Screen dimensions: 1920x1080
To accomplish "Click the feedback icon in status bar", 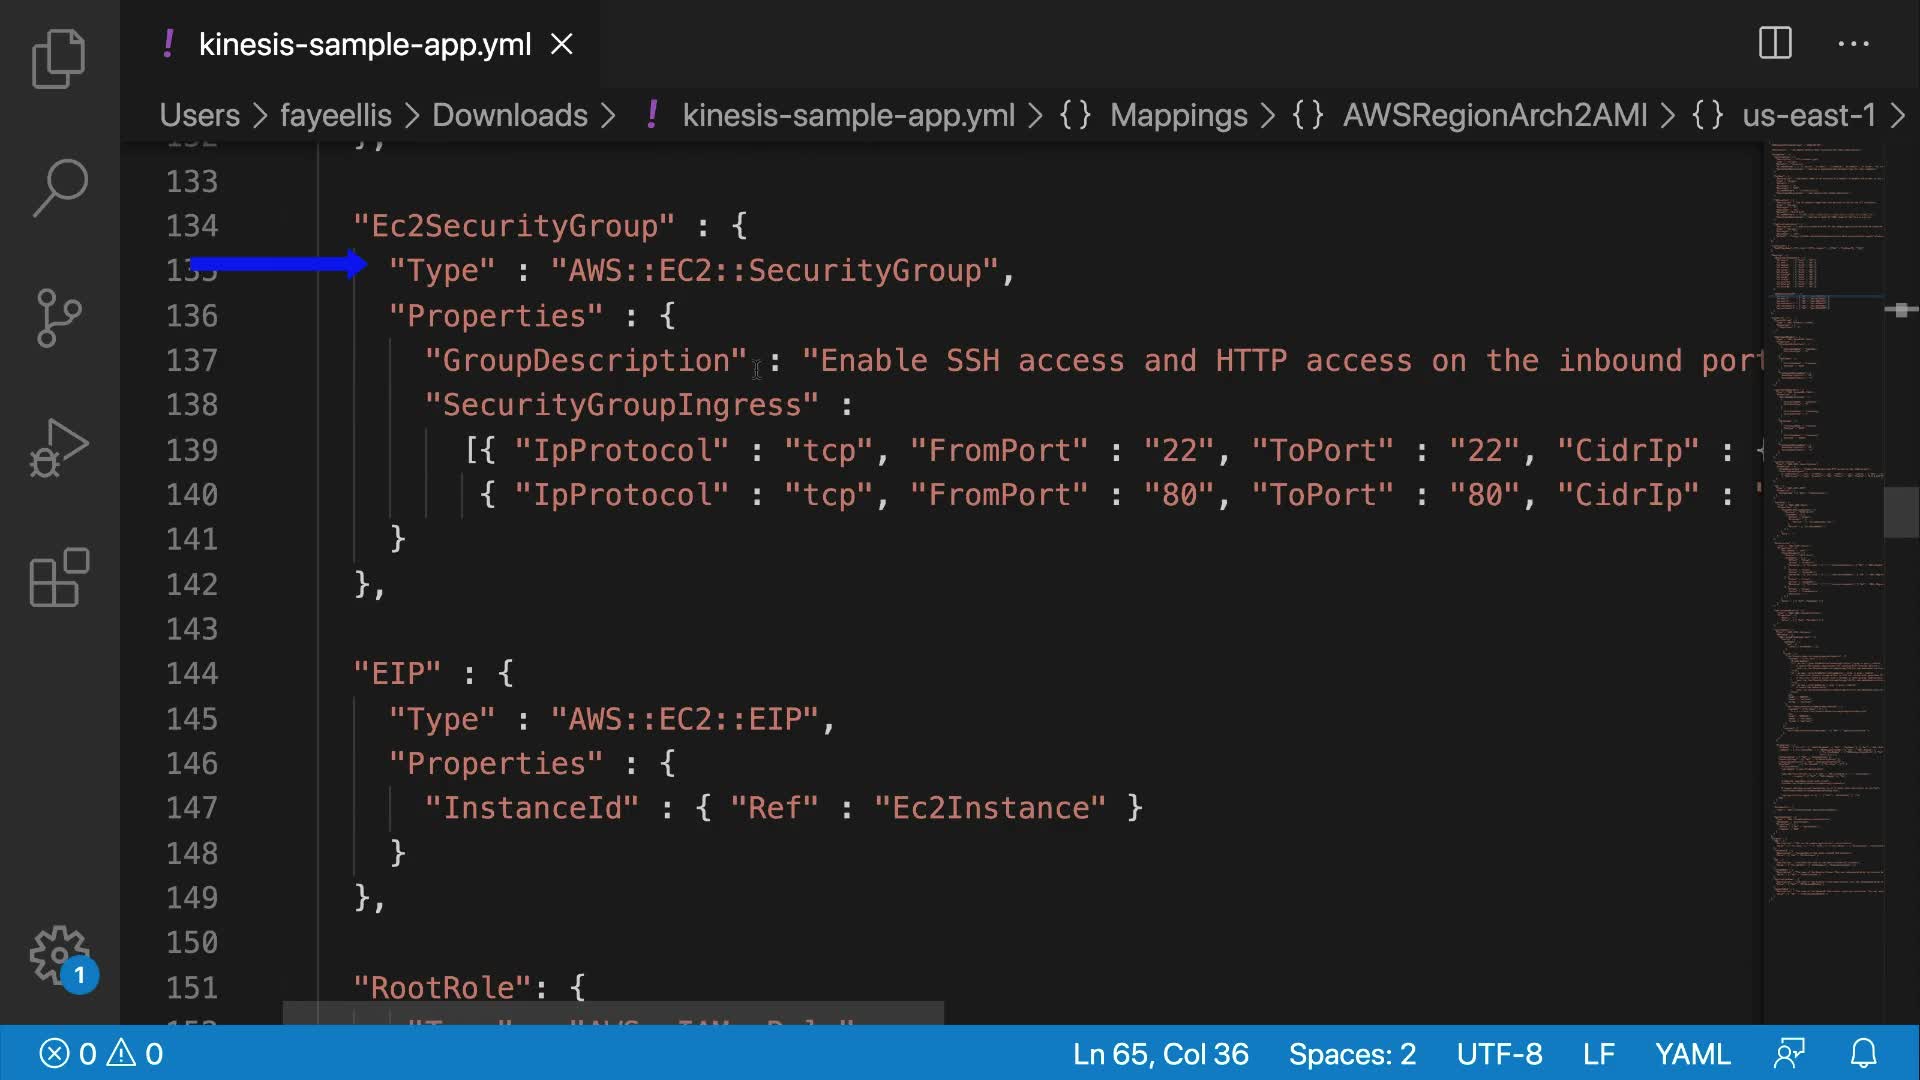I will (1789, 1053).
